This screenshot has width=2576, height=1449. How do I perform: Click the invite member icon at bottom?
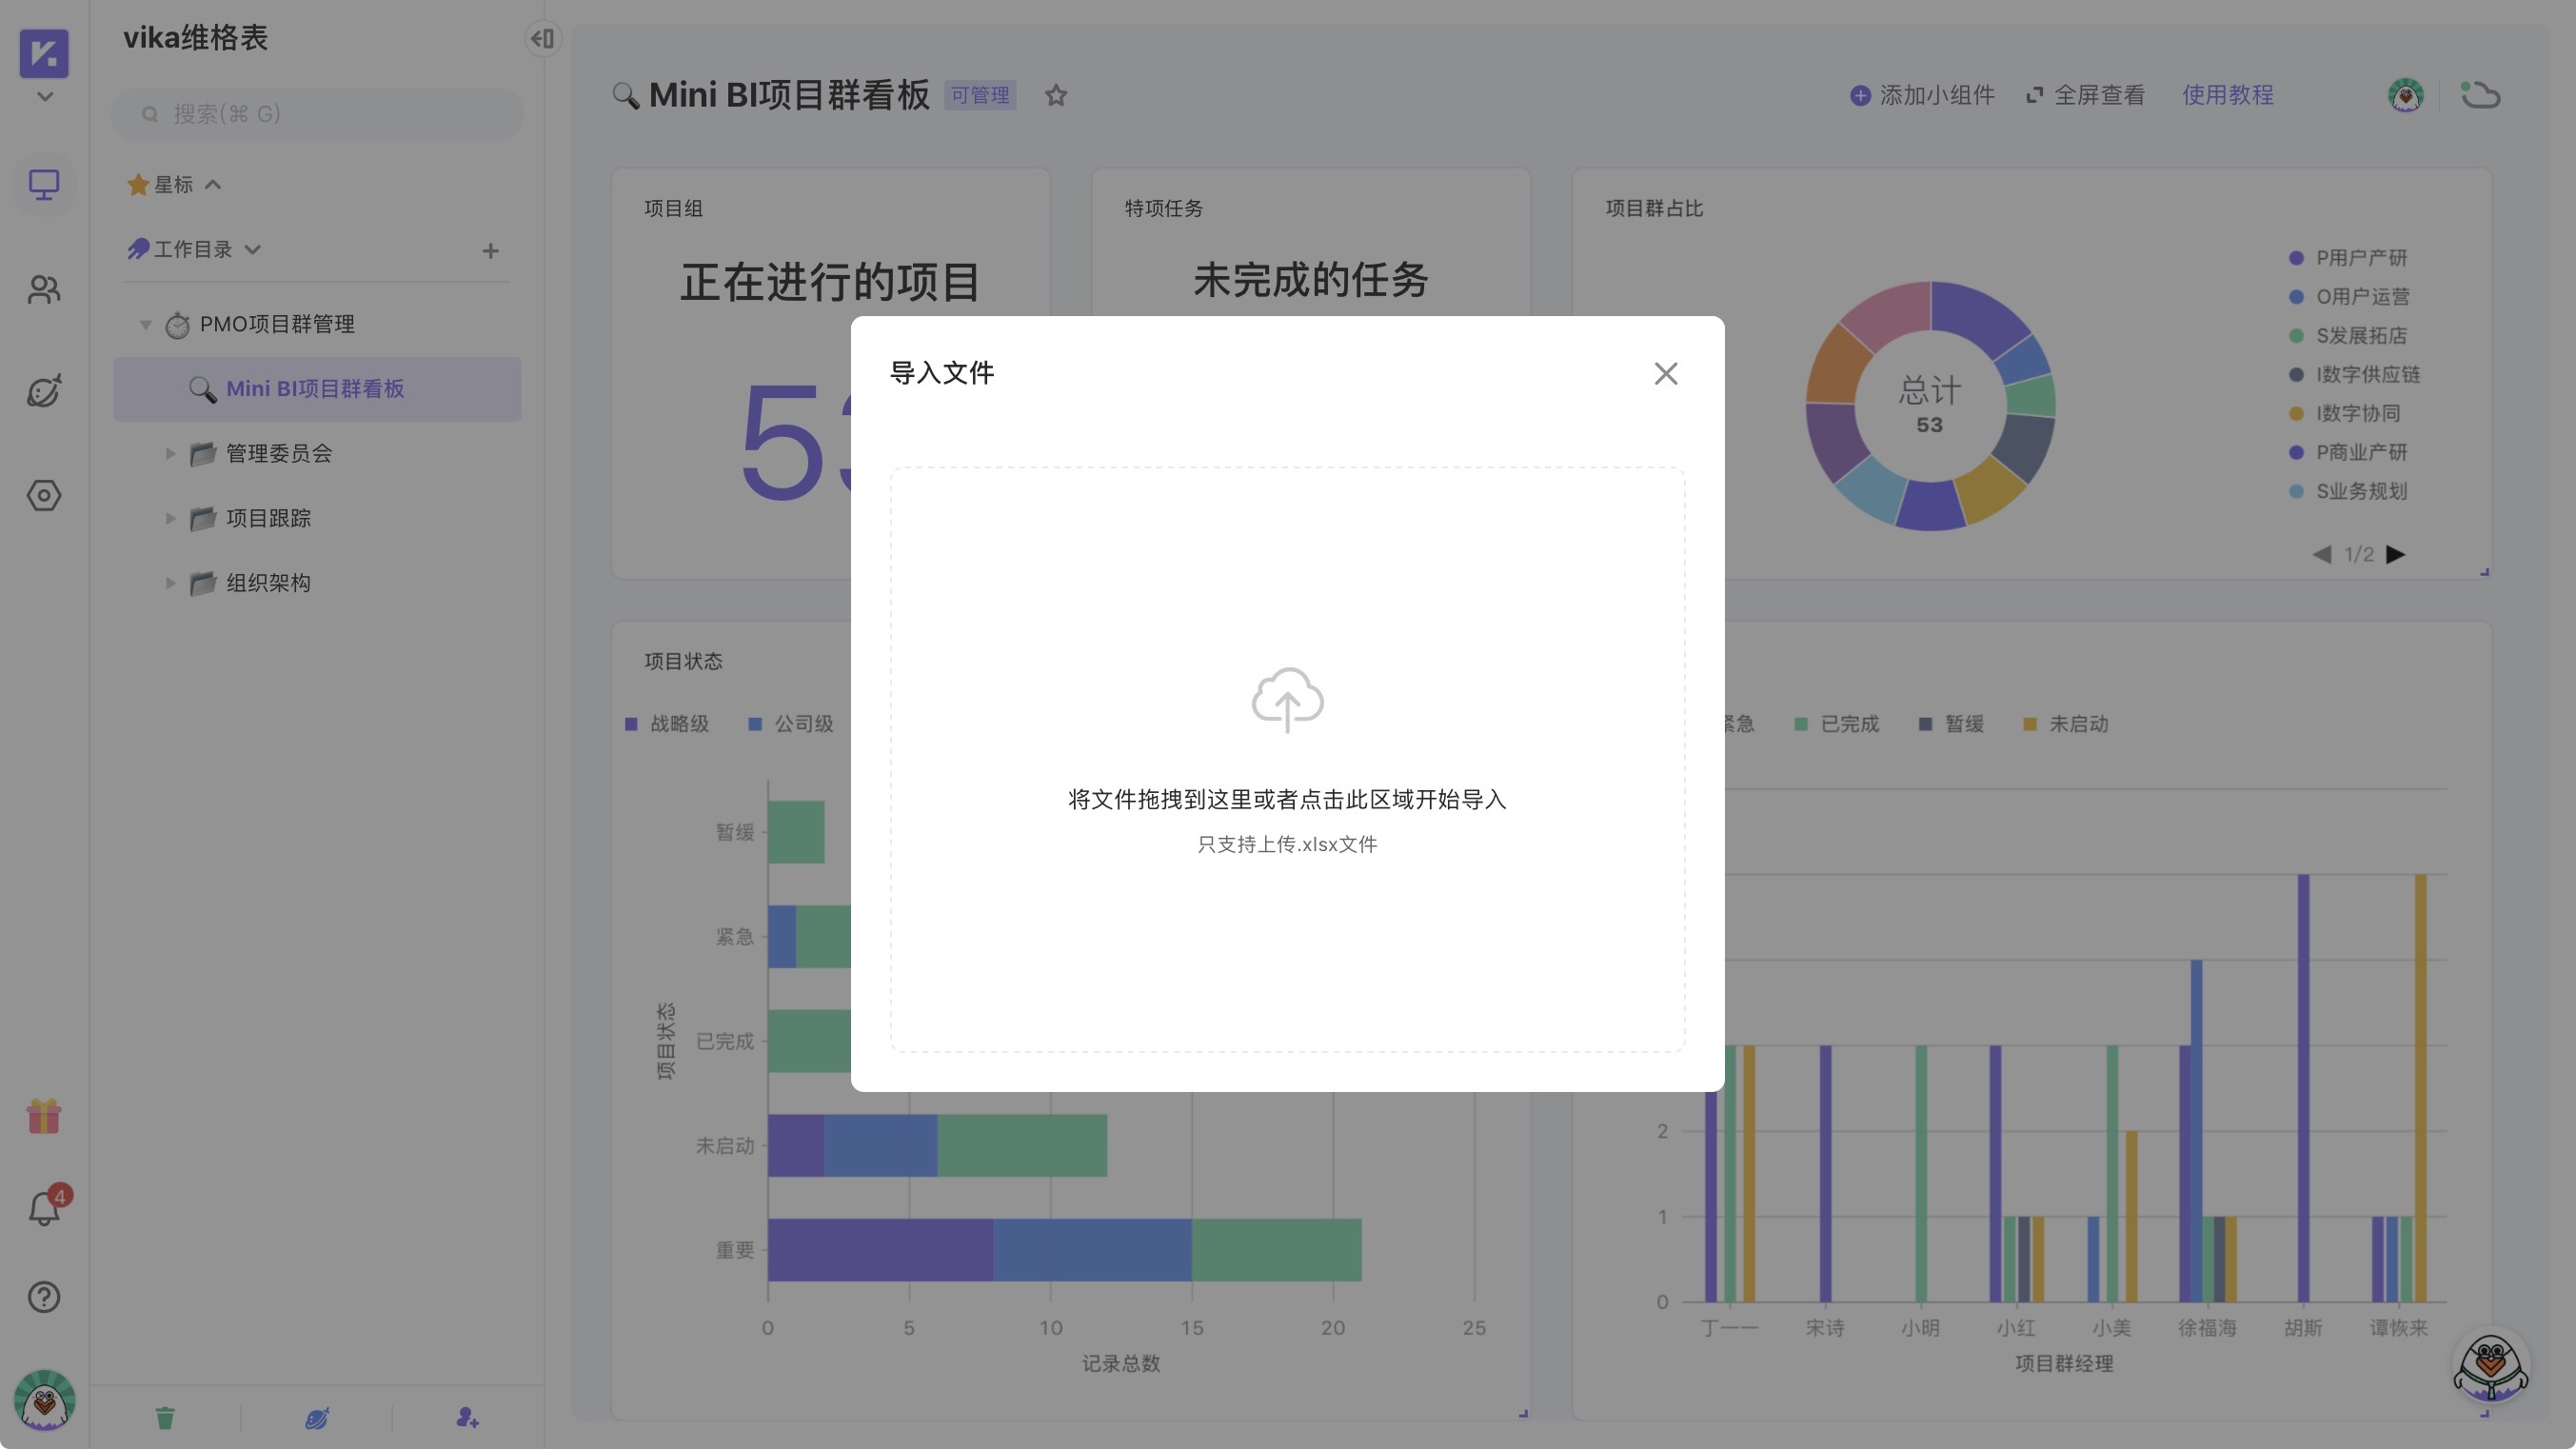click(x=467, y=1417)
